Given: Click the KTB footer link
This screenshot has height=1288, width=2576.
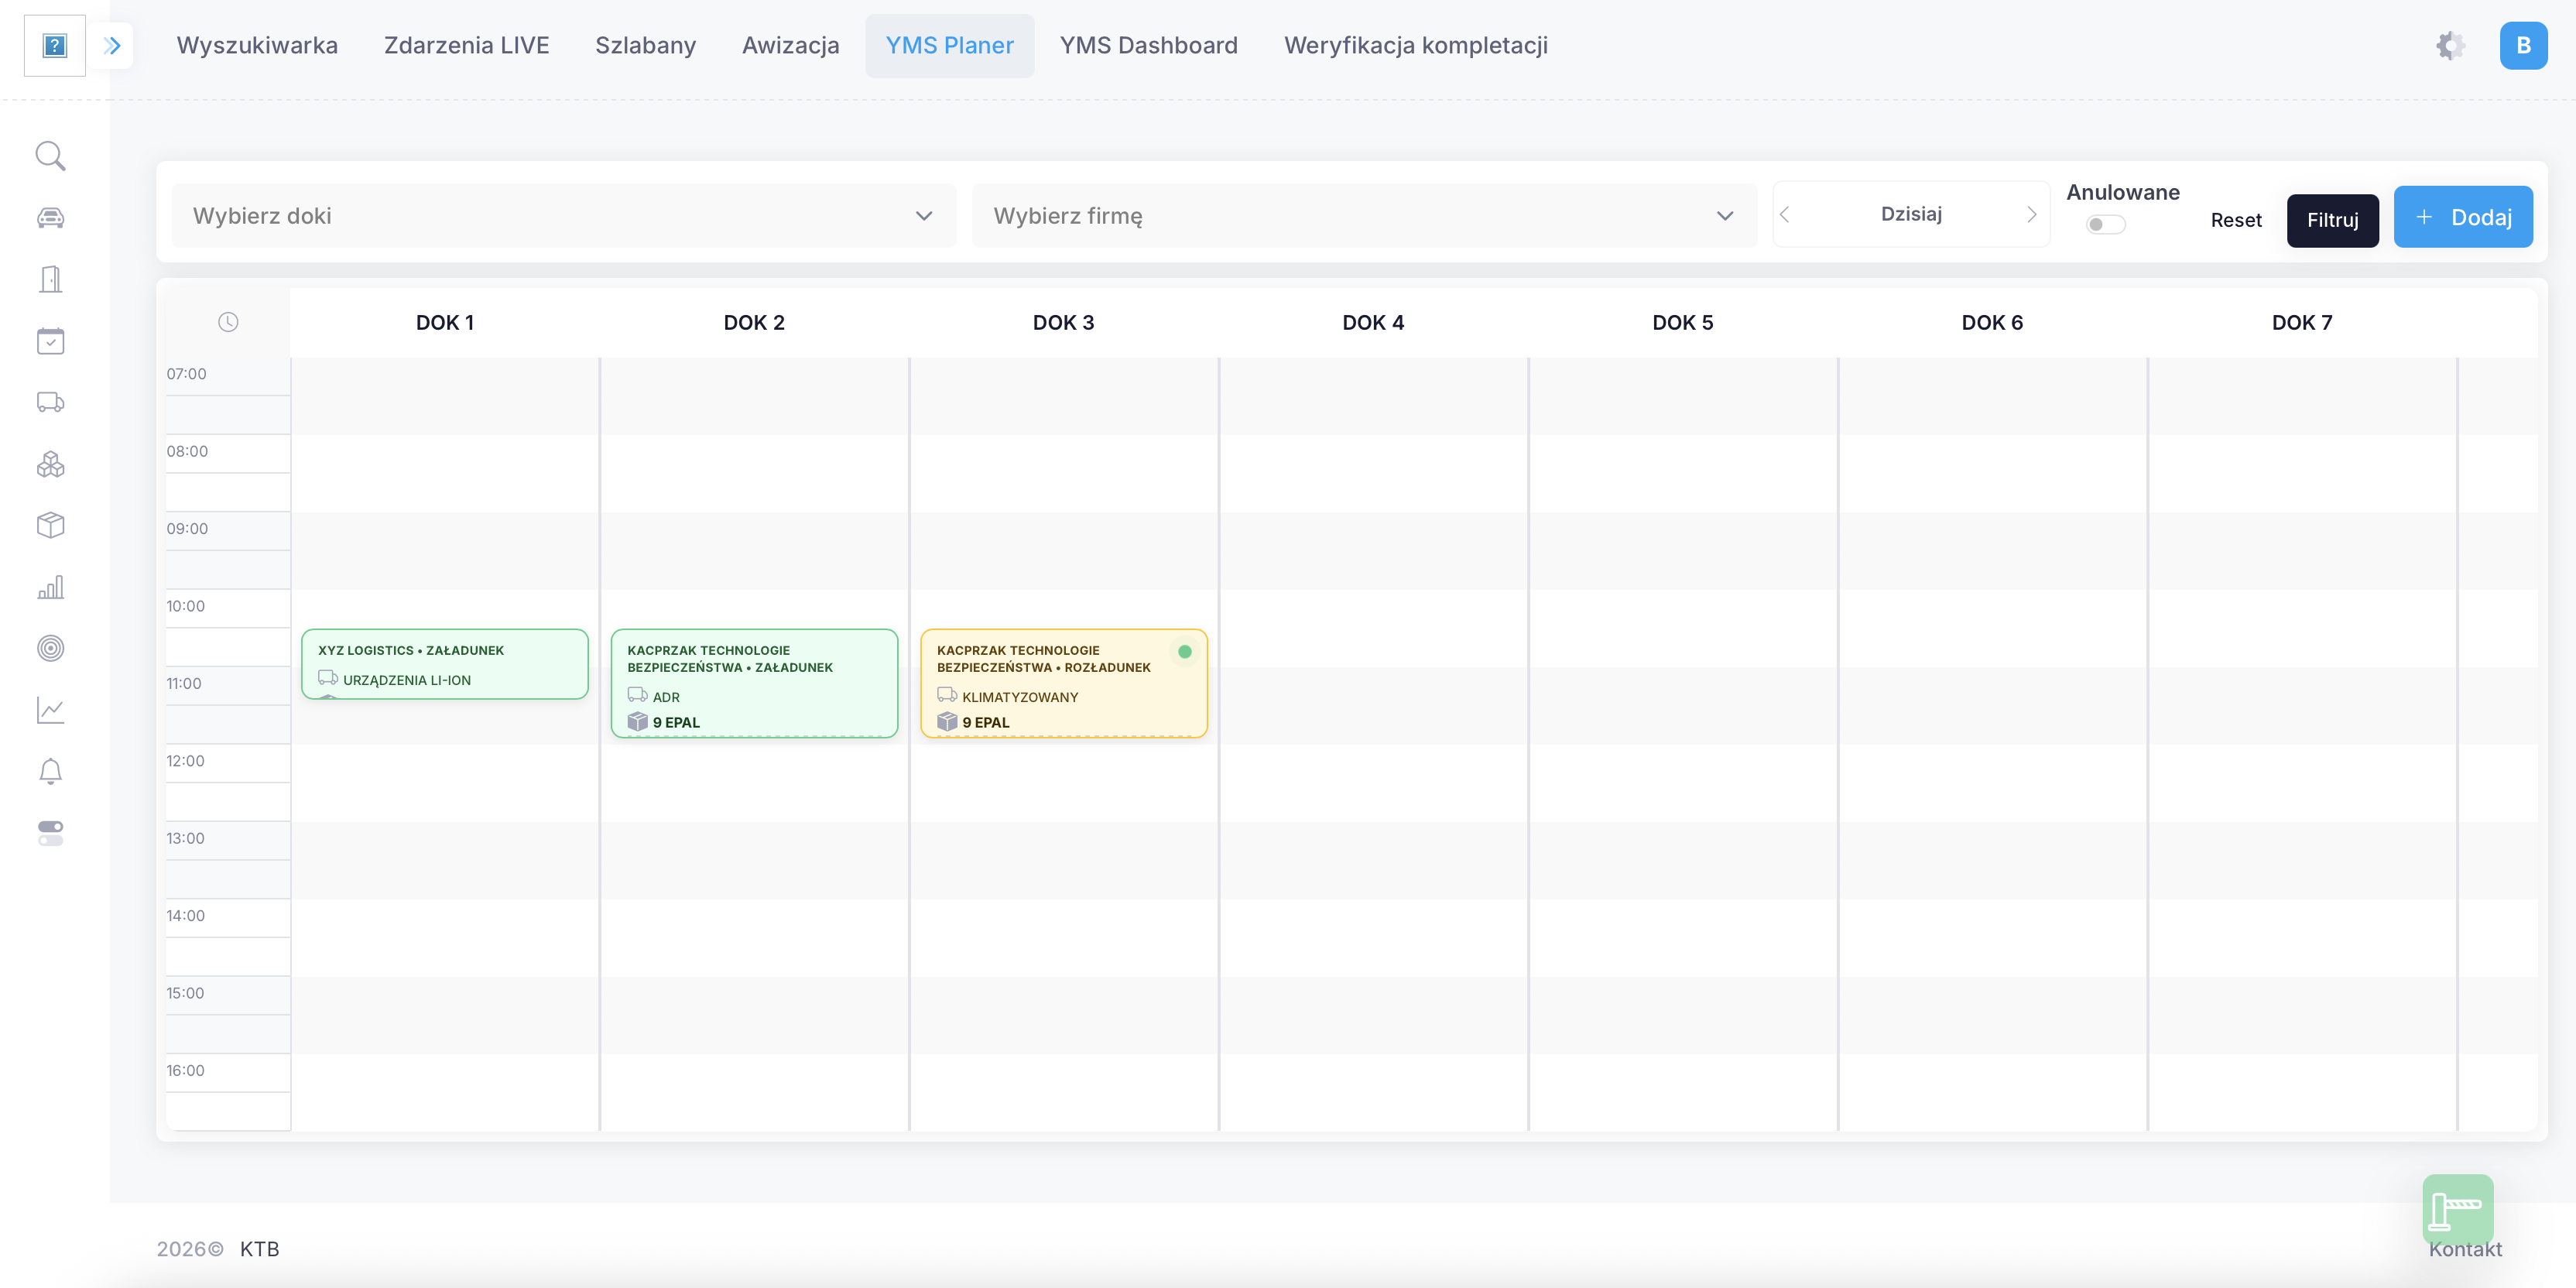Looking at the screenshot, I should (x=260, y=1248).
